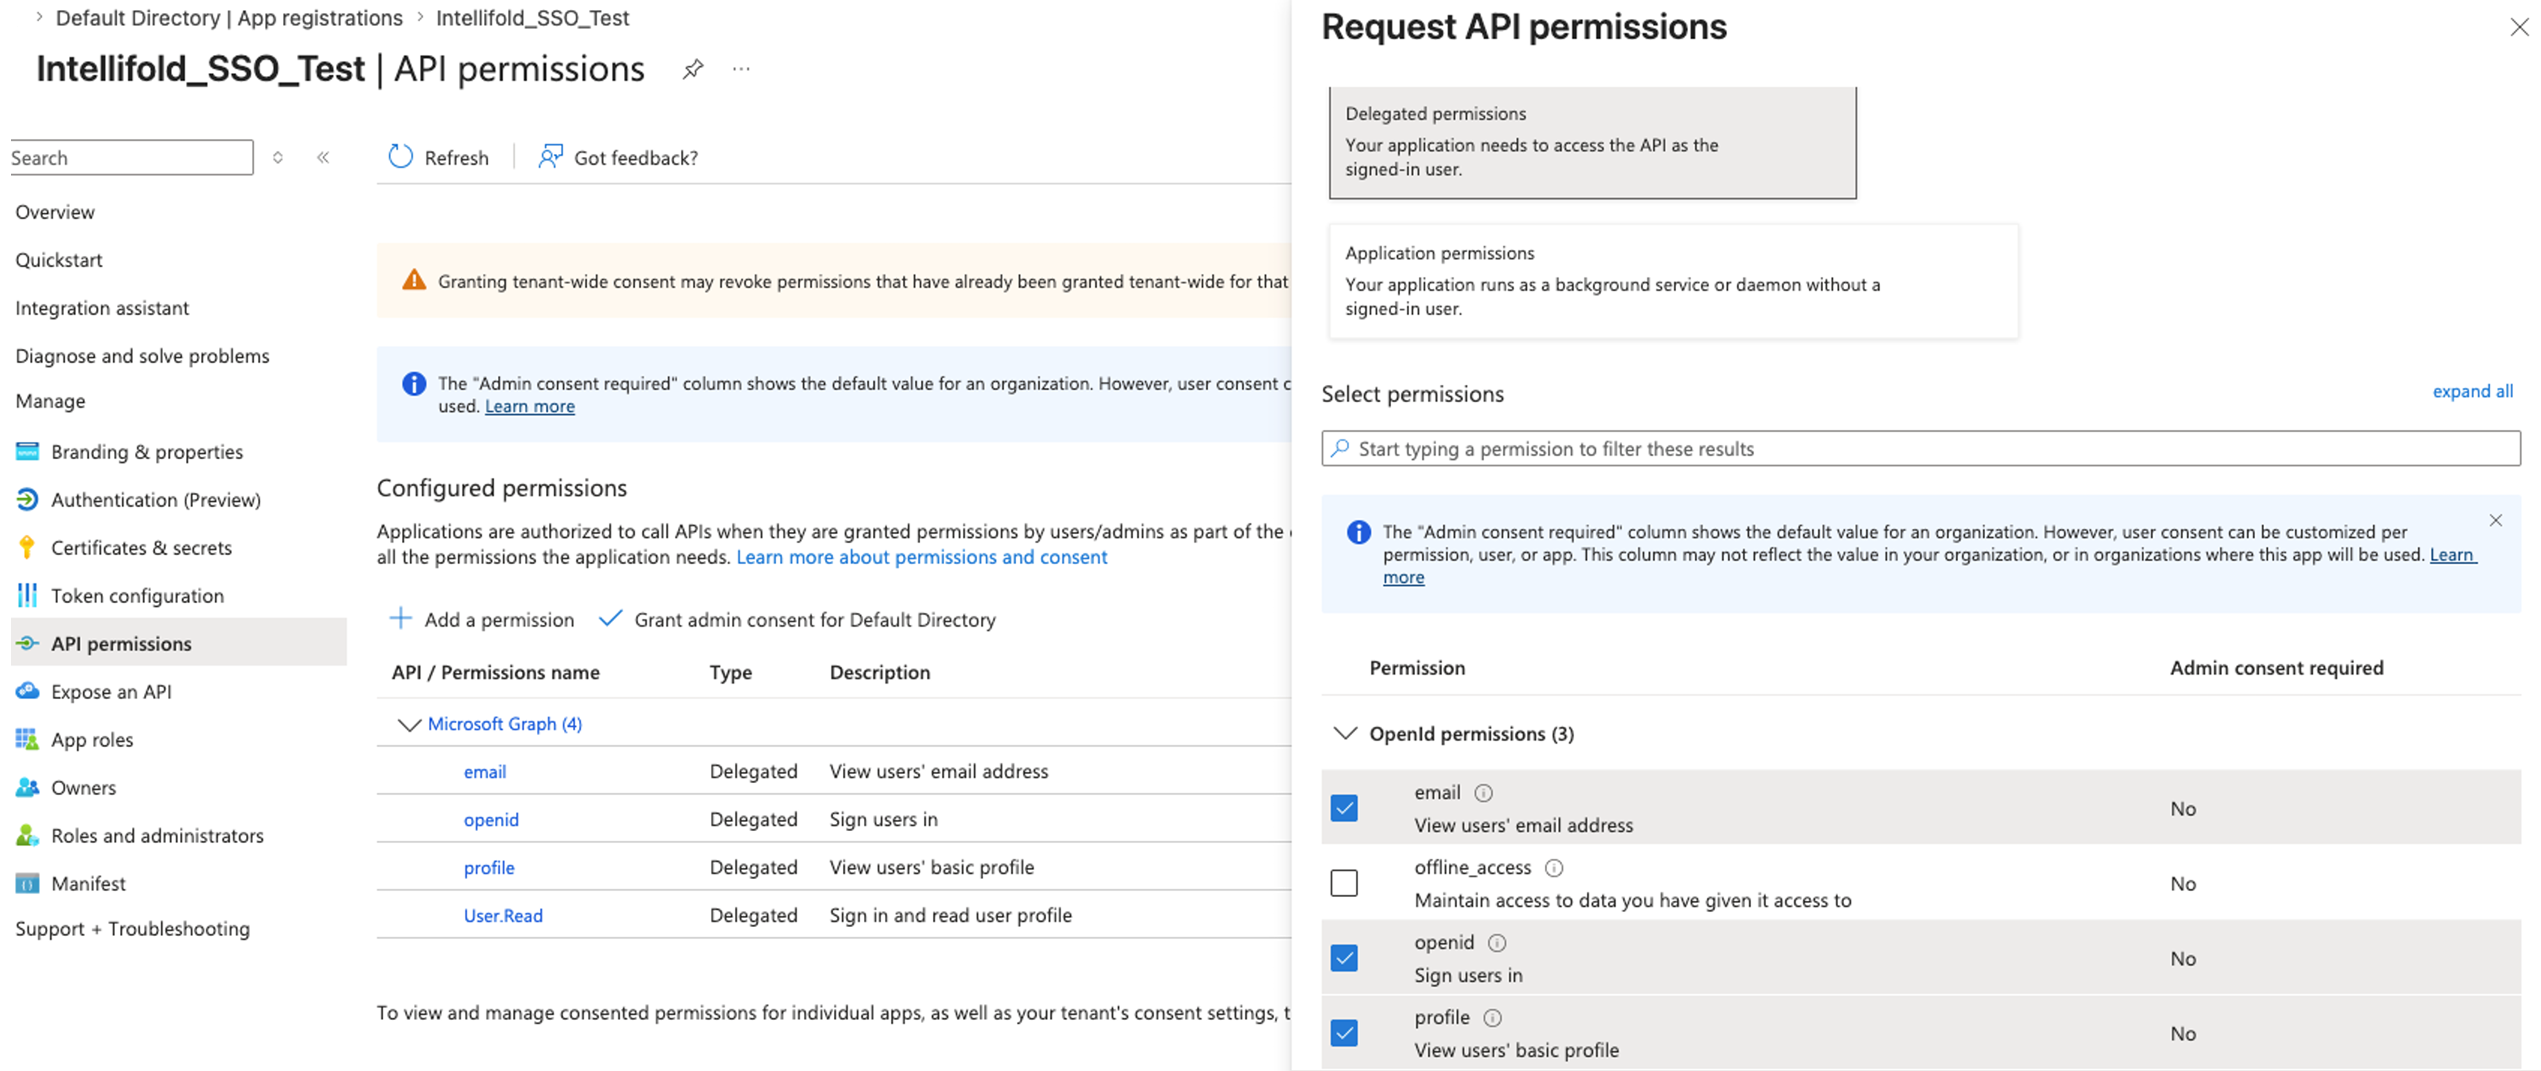This screenshot has height=1071, width=2541.
Task: Click the checkmark icon for Grant admin consent
Action: [x=610, y=618]
